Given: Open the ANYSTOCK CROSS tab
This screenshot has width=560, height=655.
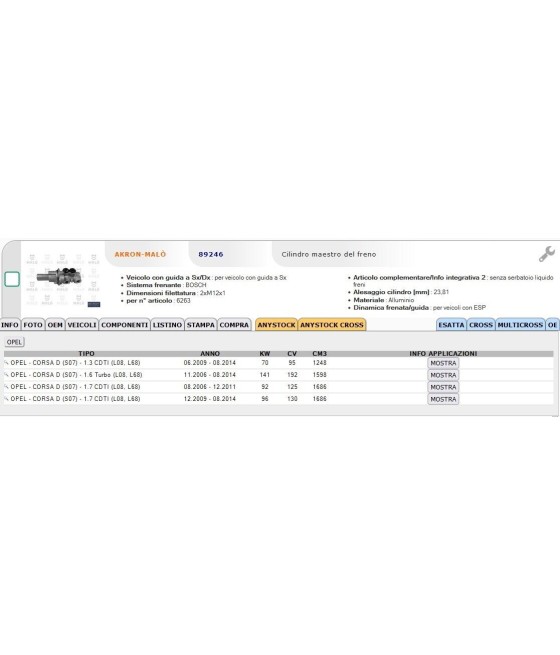Looking at the screenshot, I should pos(332,325).
